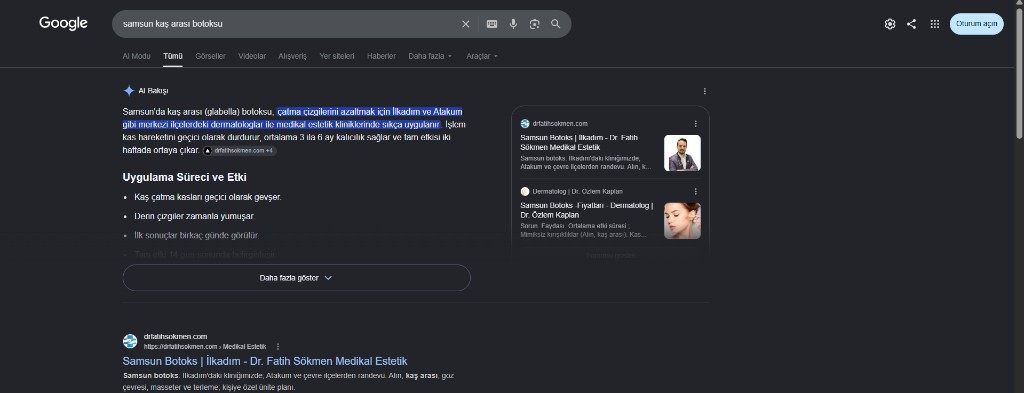This screenshot has width=1024, height=393.
Task: Open options for drfatihsokmen.com source card
Action: click(696, 123)
